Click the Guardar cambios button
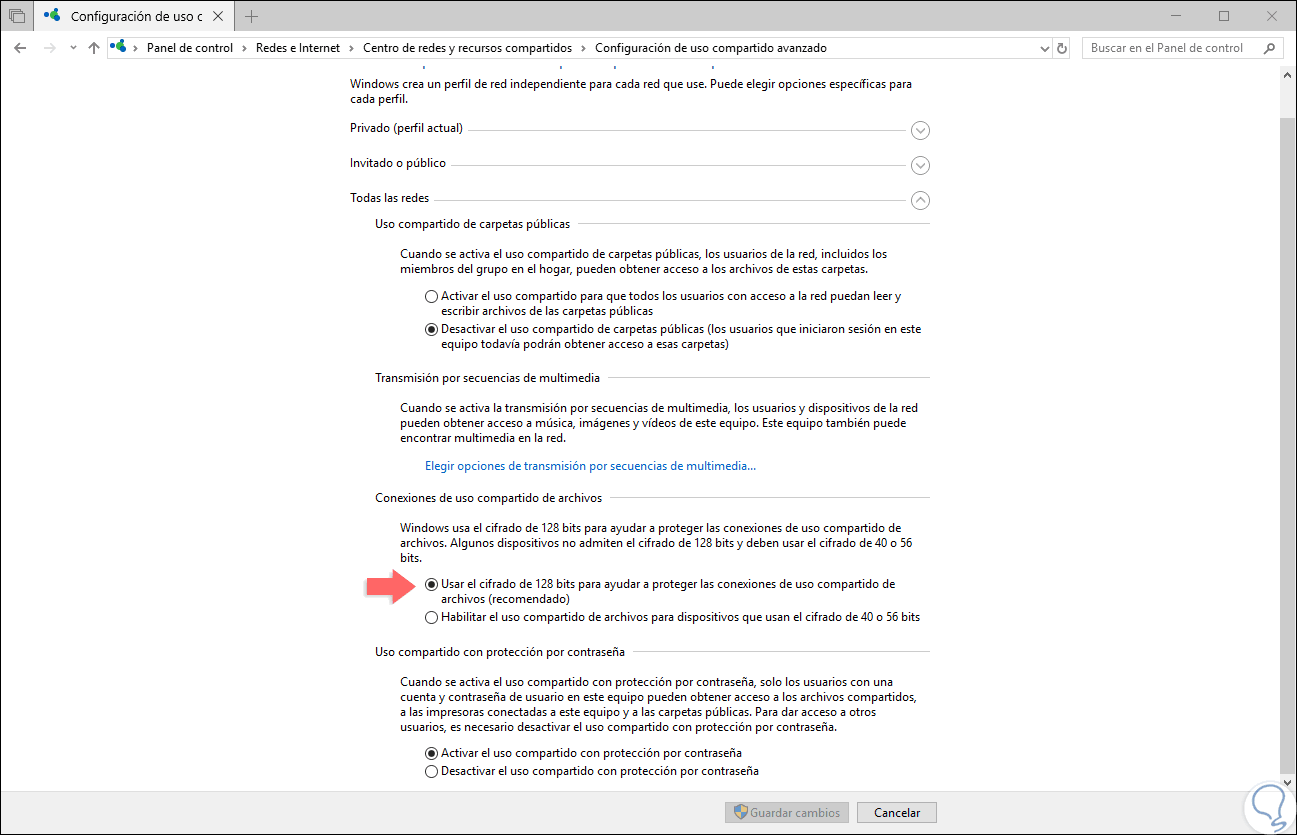The image size is (1297, 835). click(788, 812)
